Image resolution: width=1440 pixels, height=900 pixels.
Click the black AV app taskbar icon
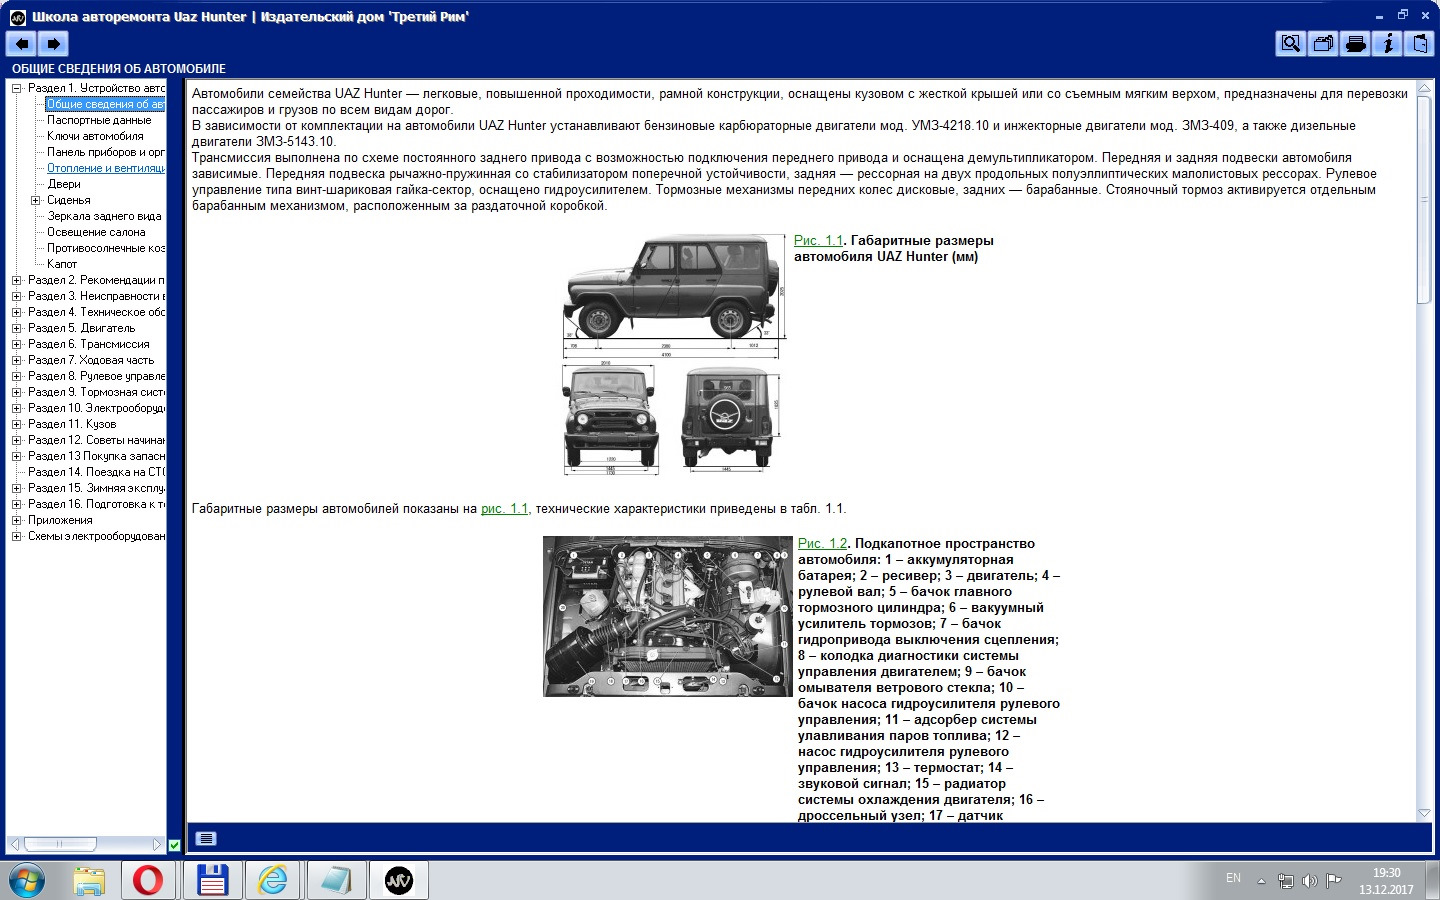coord(398,880)
